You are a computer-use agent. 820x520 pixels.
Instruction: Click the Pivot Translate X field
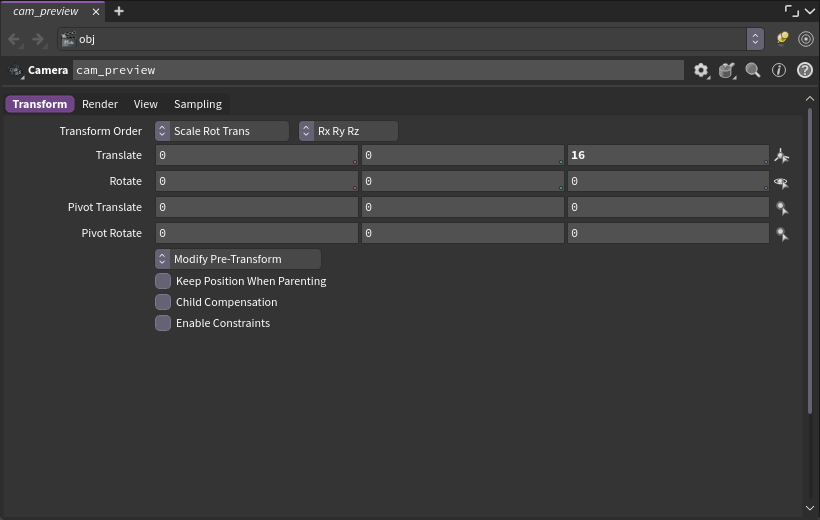coord(257,207)
